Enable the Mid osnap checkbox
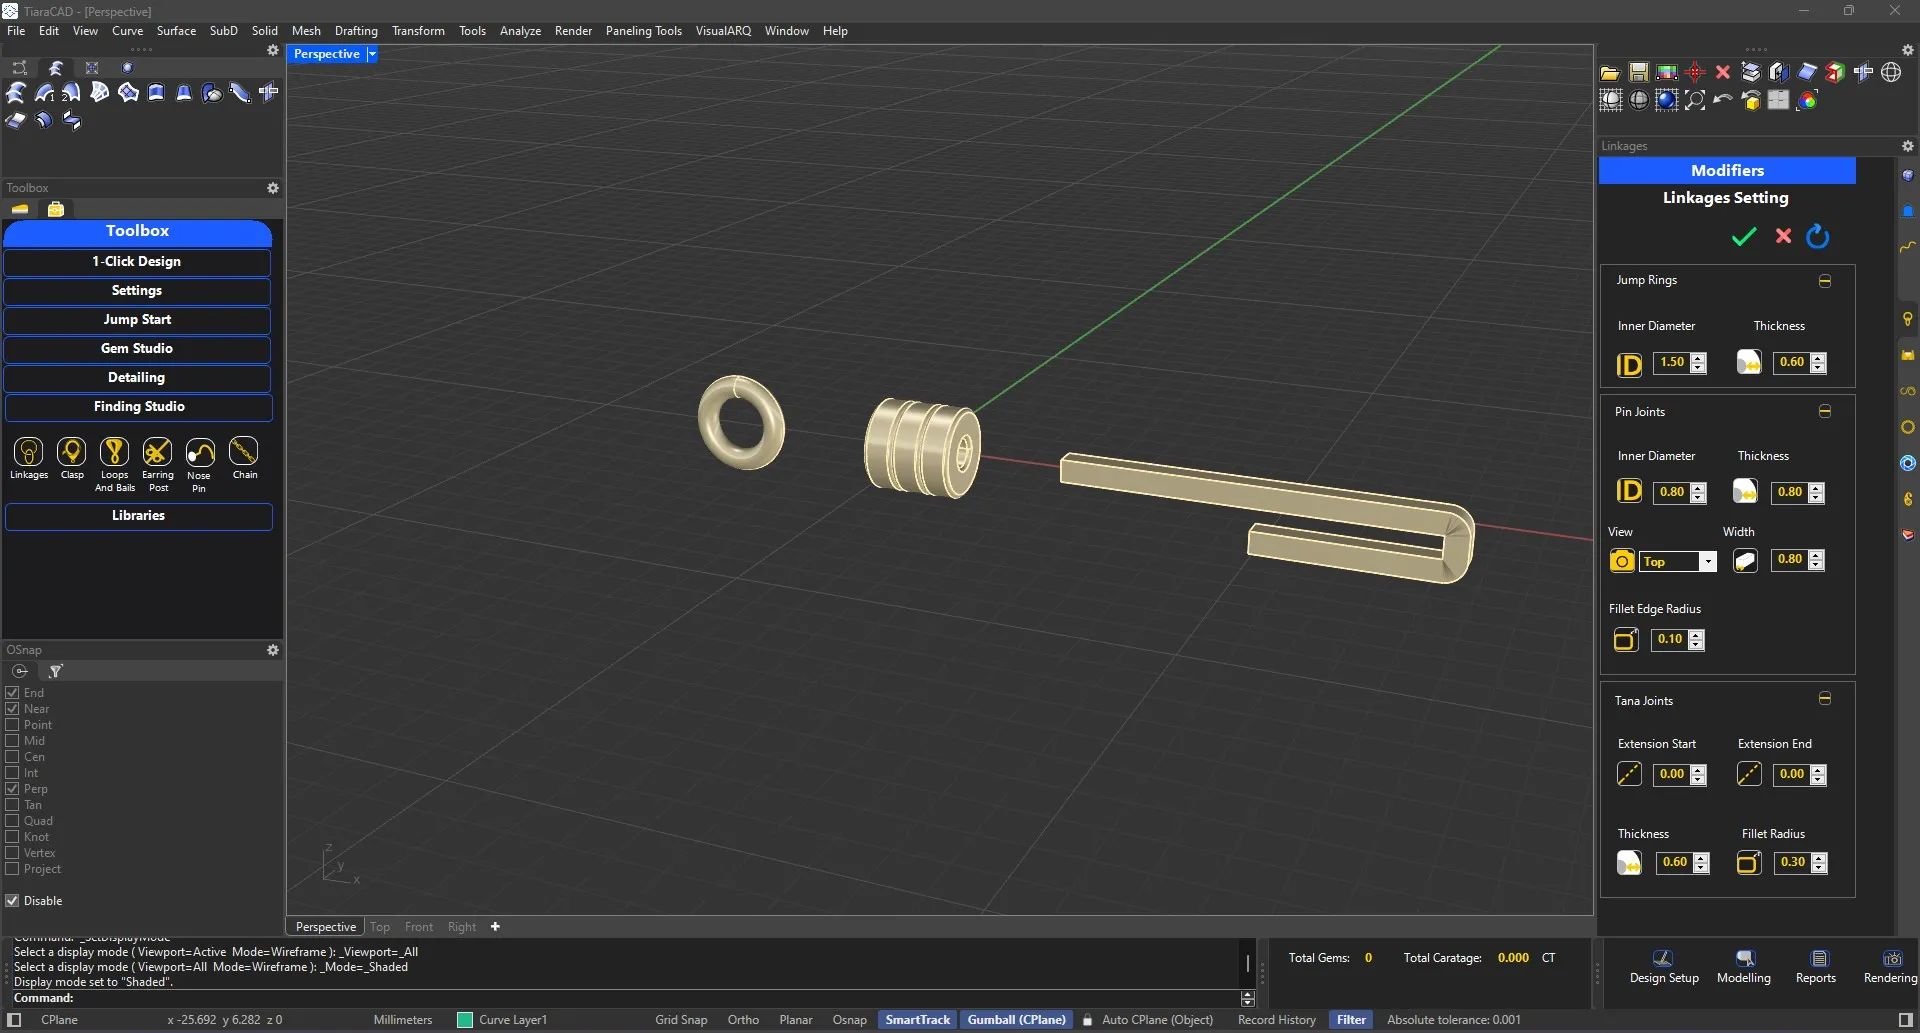 coord(13,741)
